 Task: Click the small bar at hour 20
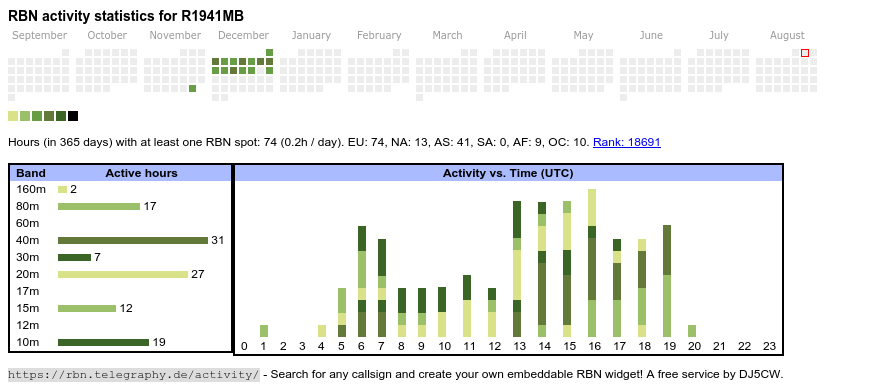click(x=692, y=331)
